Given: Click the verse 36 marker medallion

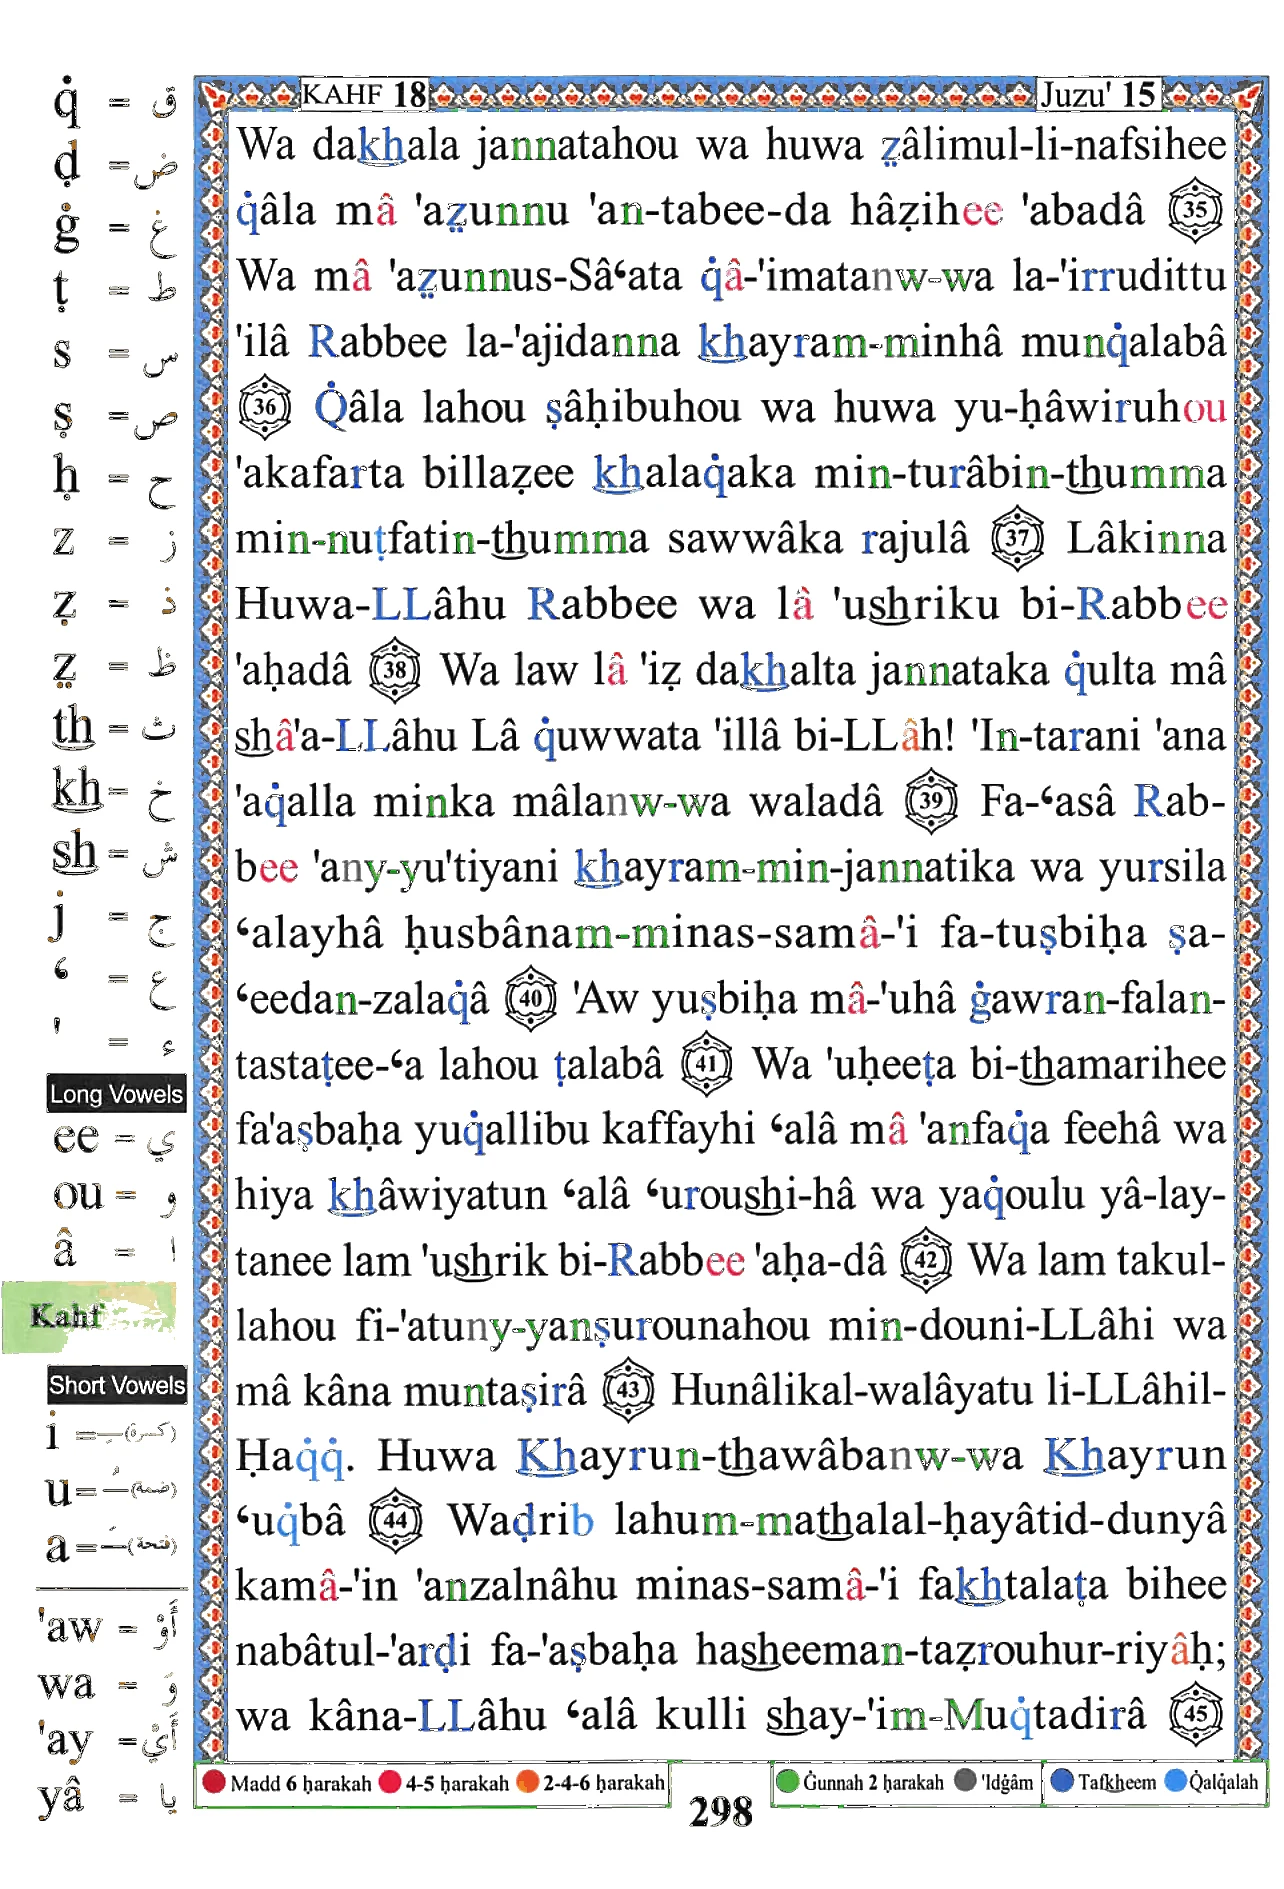Looking at the screenshot, I should (x=265, y=407).
